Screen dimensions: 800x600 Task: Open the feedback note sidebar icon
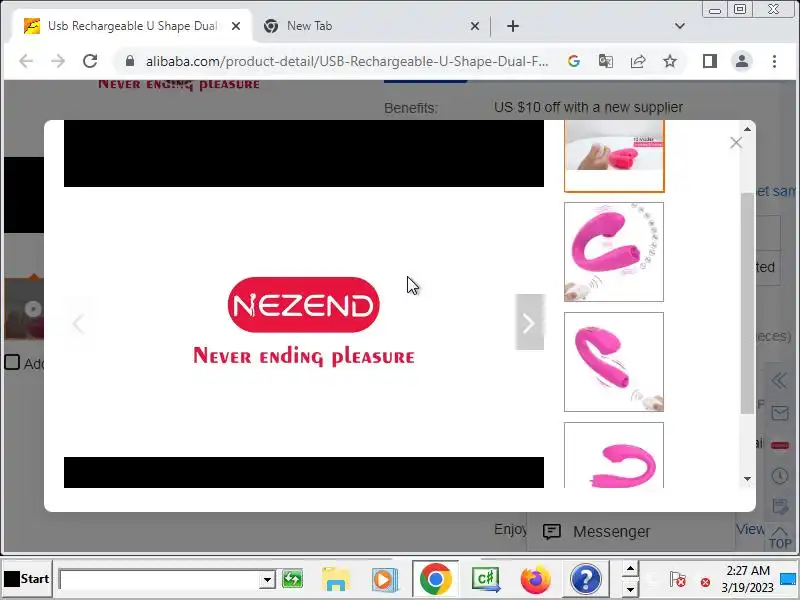[780, 506]
